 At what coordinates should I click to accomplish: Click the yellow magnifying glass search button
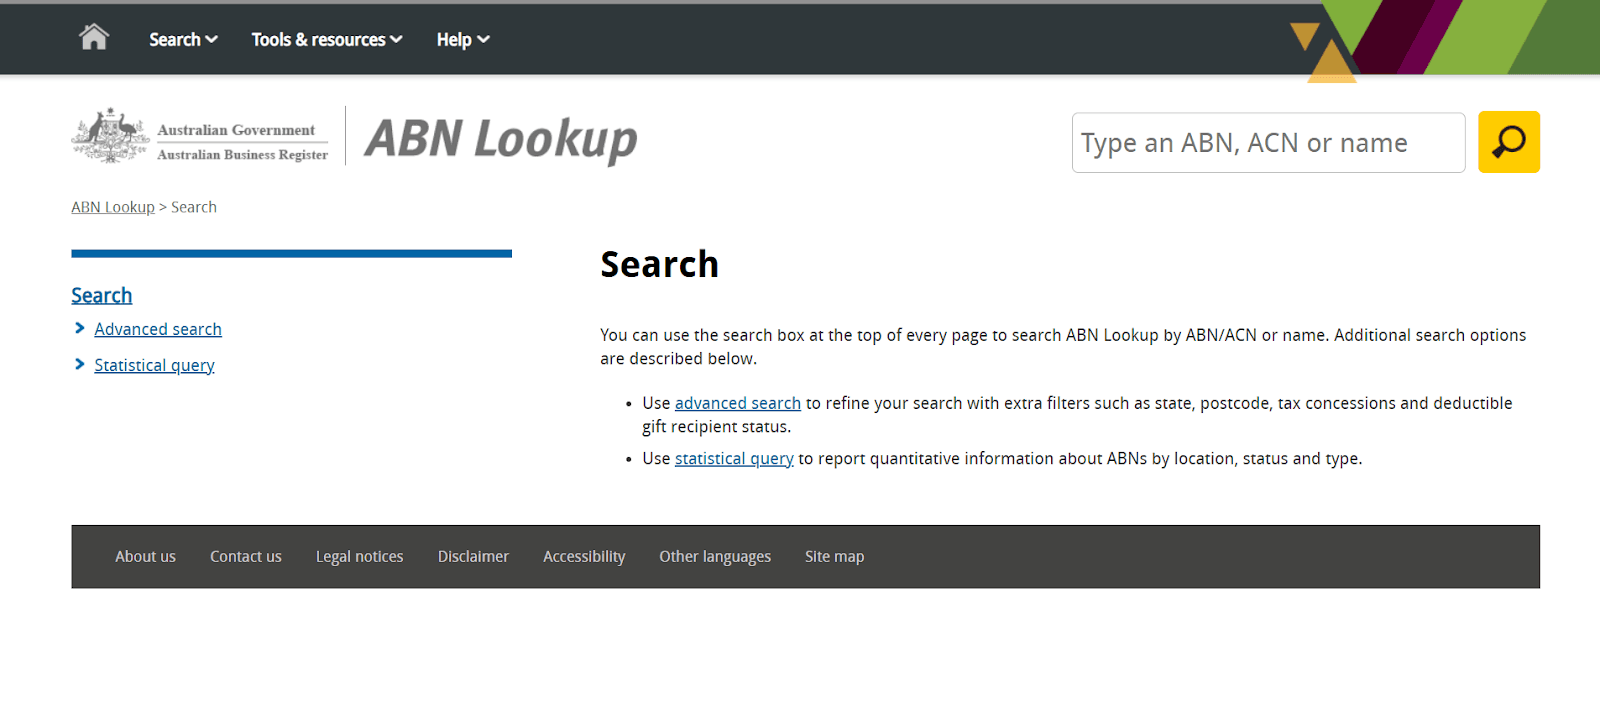point(1508,142)
